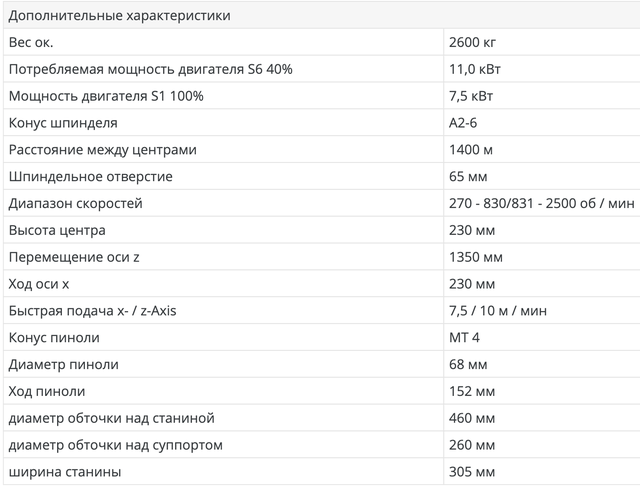This screenshot has width=640, height=487.
Task: Click the "460 мм" swing-over-bed value
Action: pos(473,418)
